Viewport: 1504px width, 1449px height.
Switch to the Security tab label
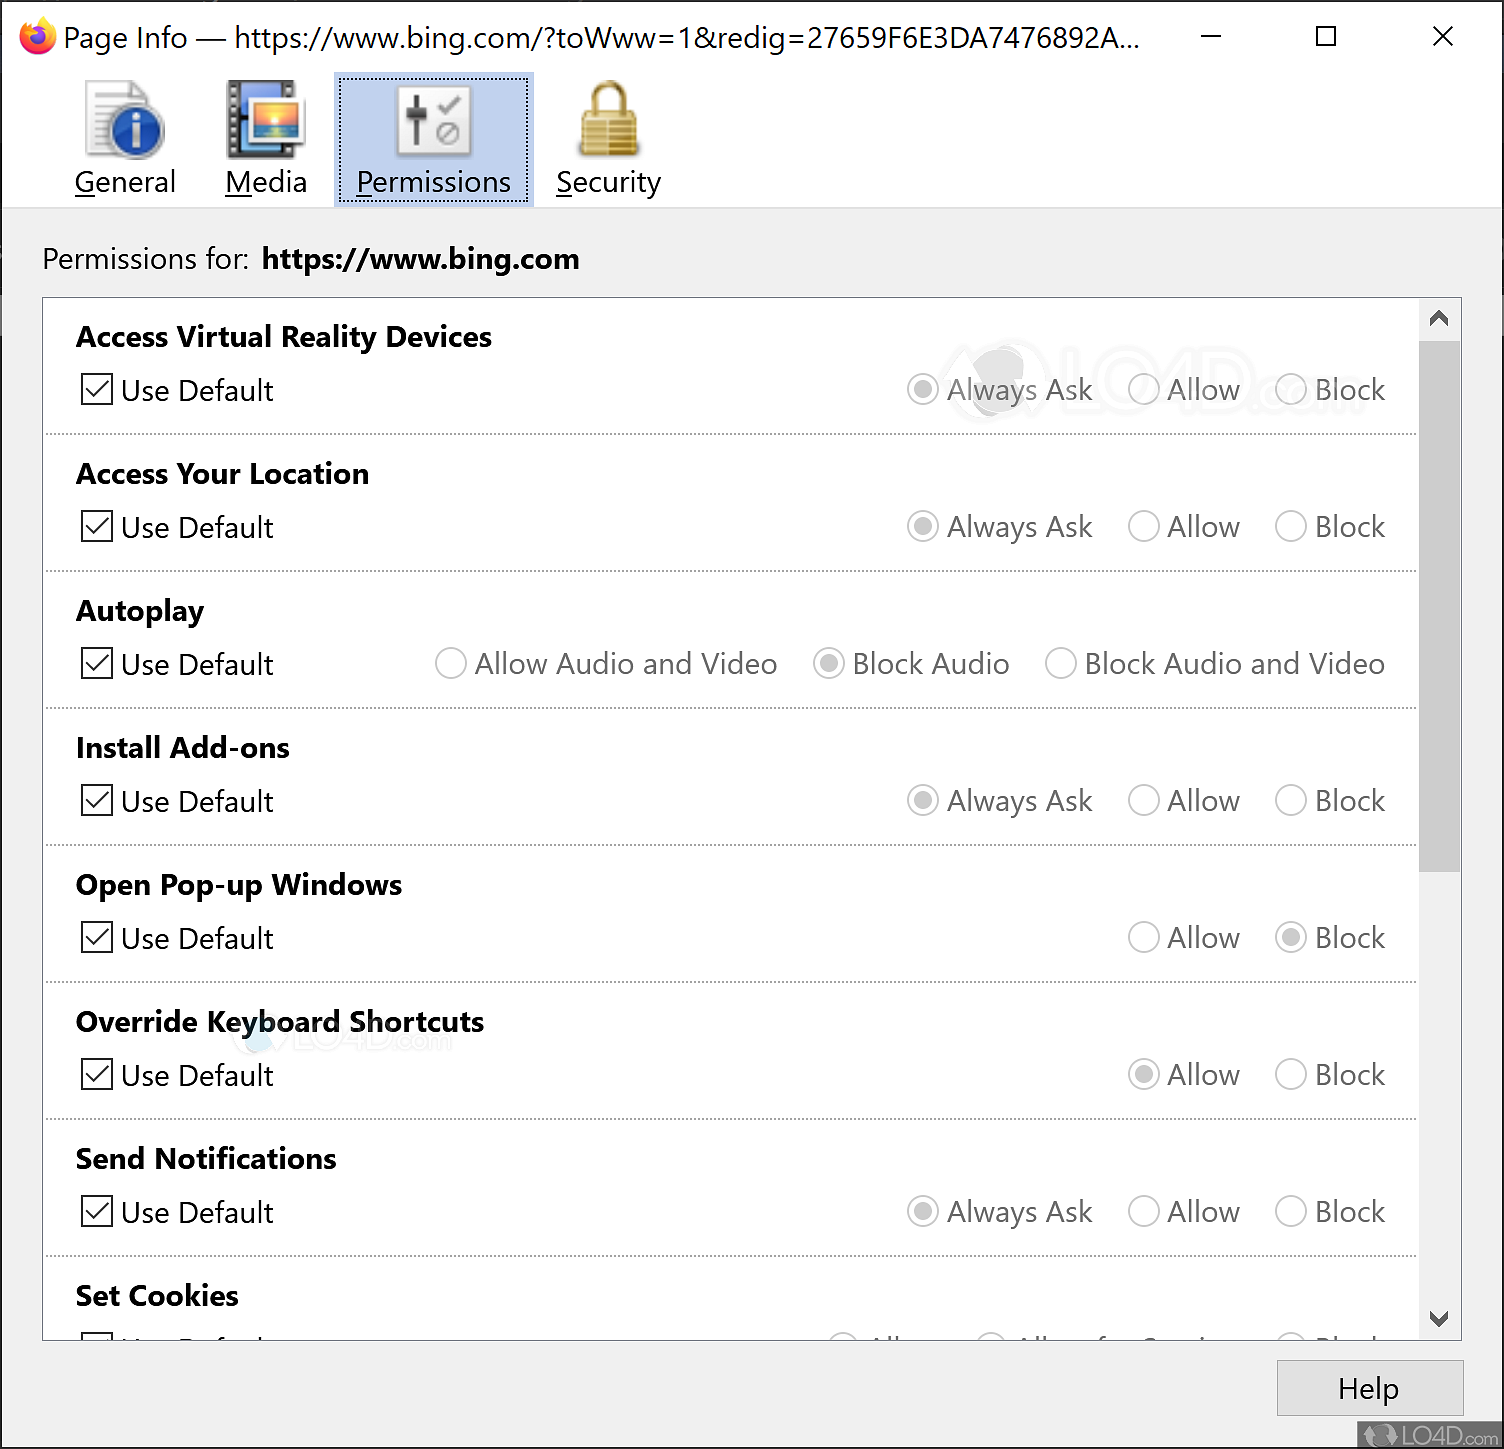click(x=608, y=182)
